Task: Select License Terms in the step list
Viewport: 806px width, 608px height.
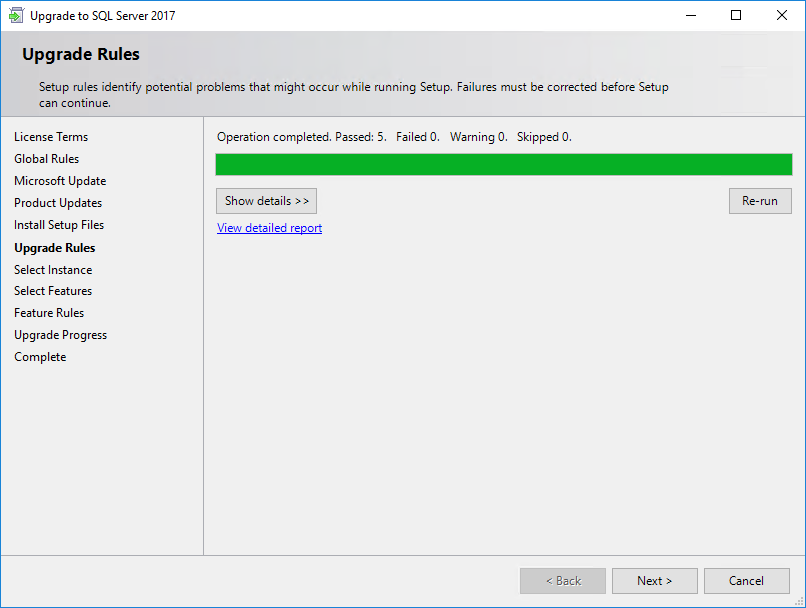Action: click(x=51, y=137)
